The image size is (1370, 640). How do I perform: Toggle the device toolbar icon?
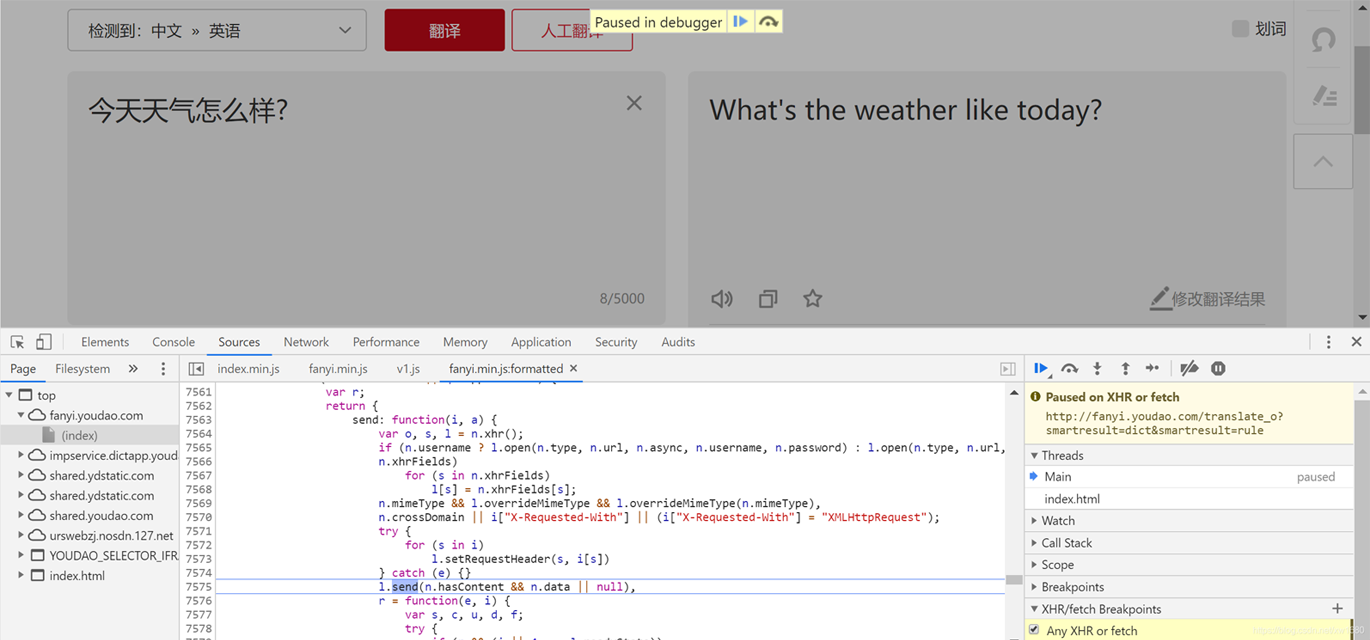(43, 342)
